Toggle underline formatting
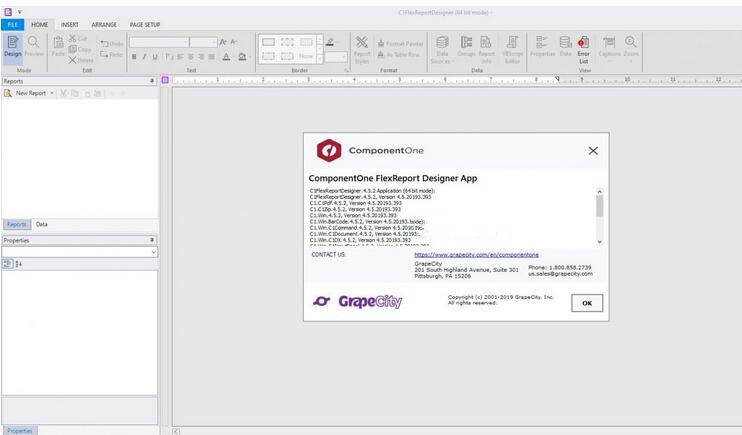Screen dimensions: 742x435 [155, 57]
